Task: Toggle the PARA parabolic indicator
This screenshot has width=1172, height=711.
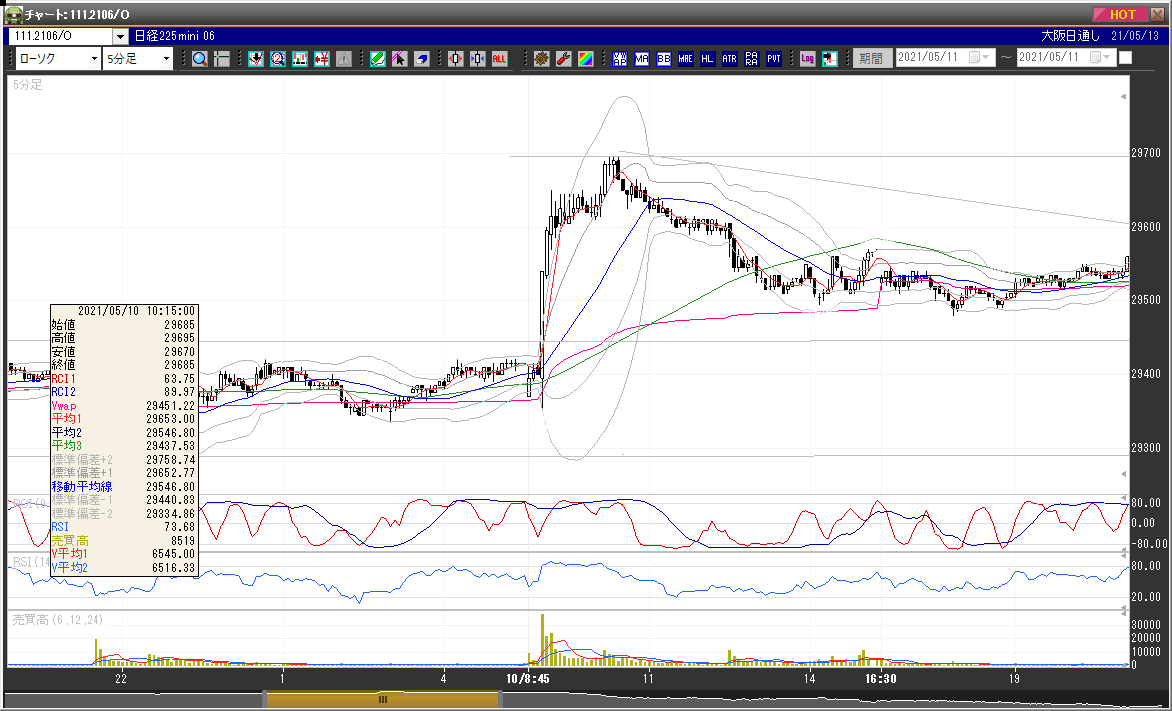Action: coord(751,58)
